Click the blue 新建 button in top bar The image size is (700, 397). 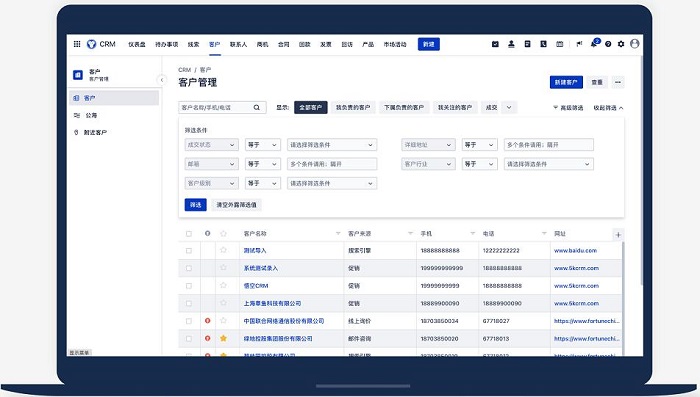429,44
